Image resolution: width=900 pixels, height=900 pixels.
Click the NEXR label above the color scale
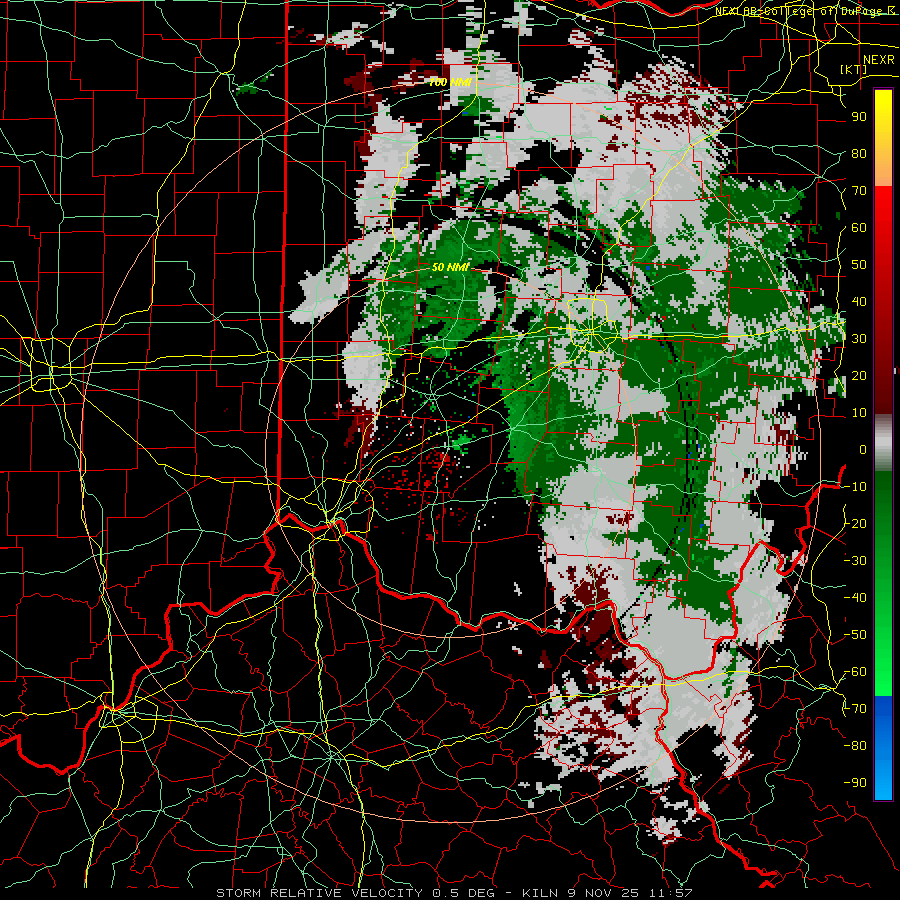coord(879,60)
